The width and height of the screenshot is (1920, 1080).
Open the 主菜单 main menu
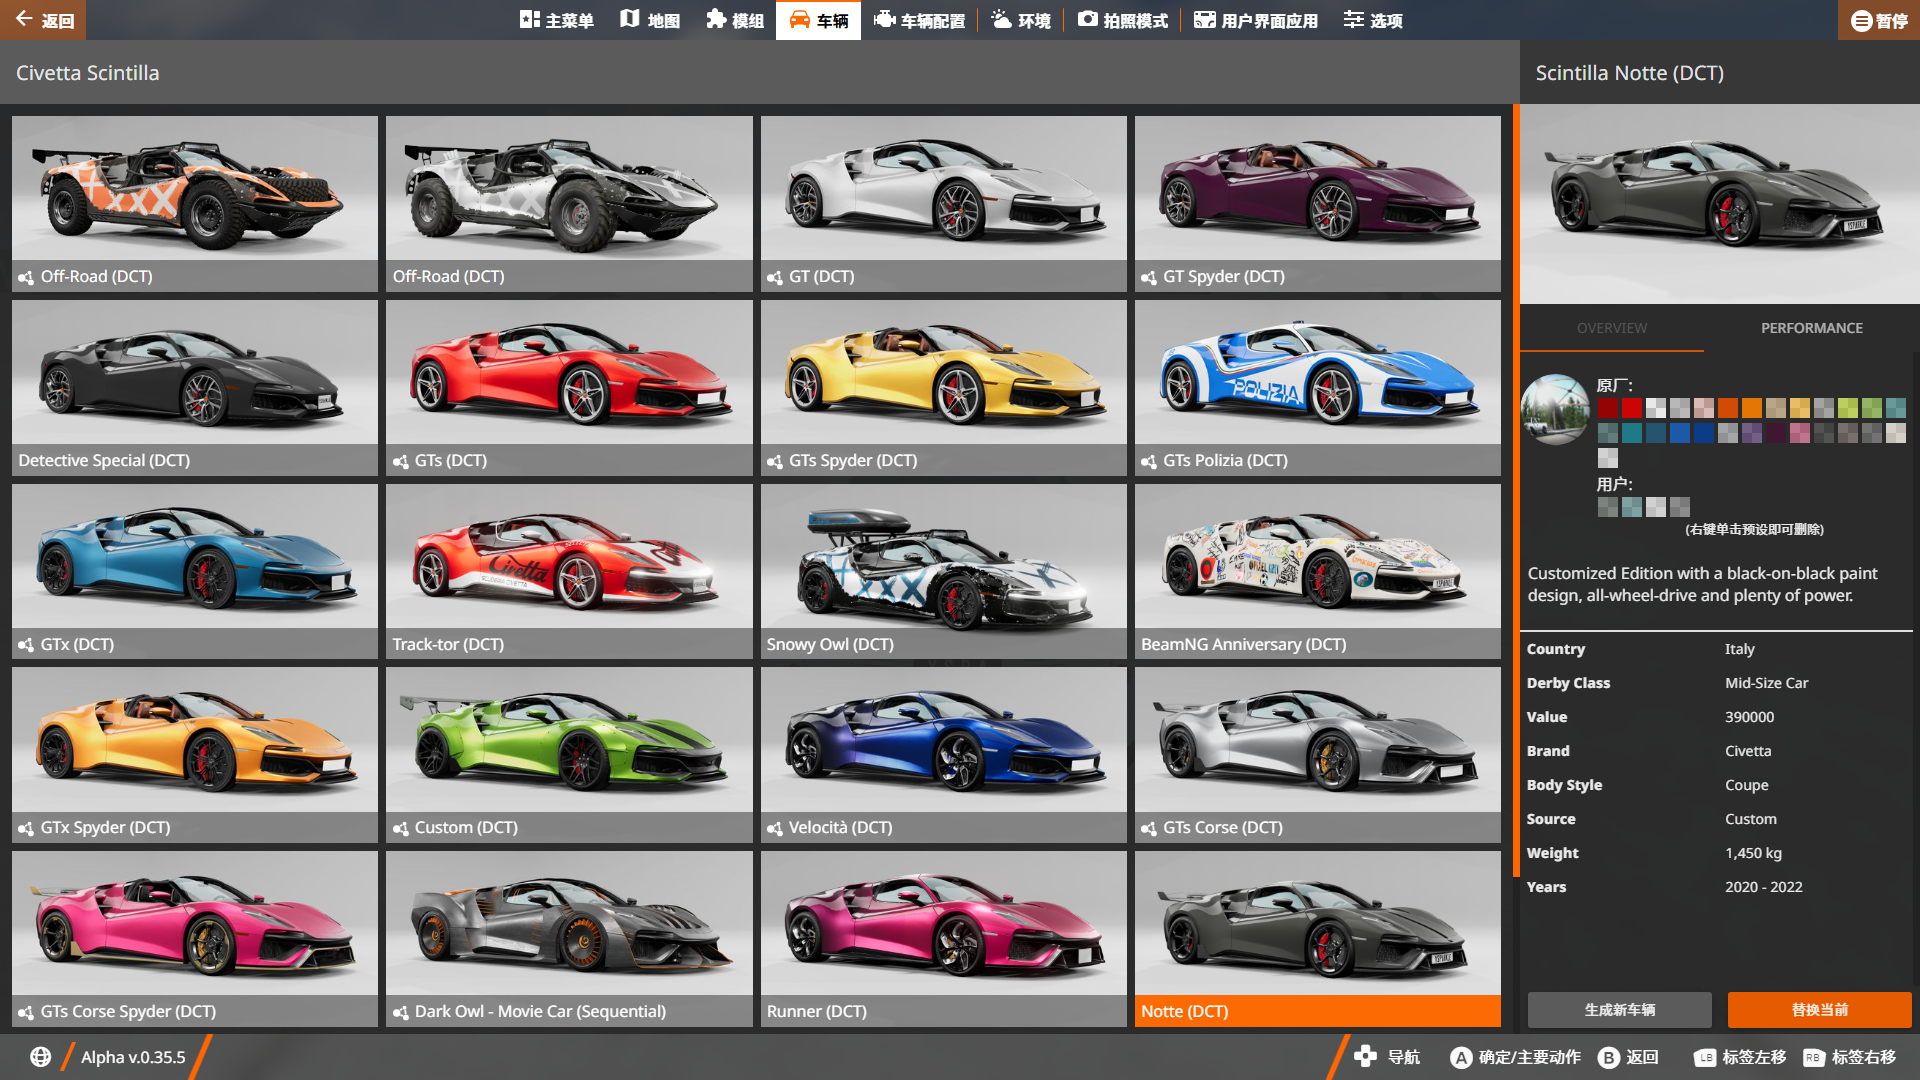pos(557,20)
